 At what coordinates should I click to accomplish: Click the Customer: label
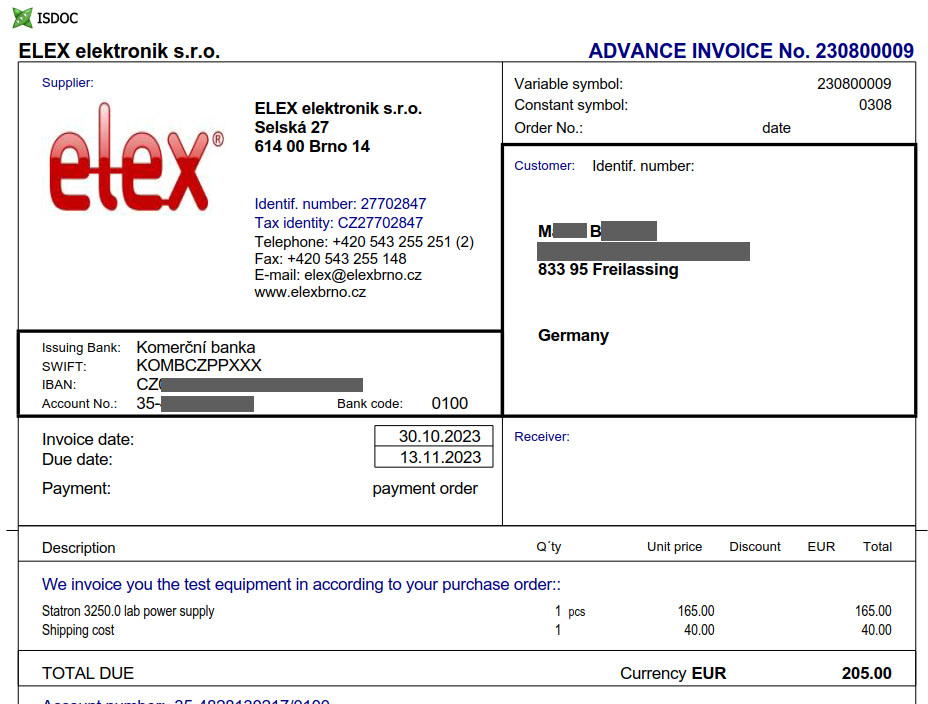[x=544, y=166]
